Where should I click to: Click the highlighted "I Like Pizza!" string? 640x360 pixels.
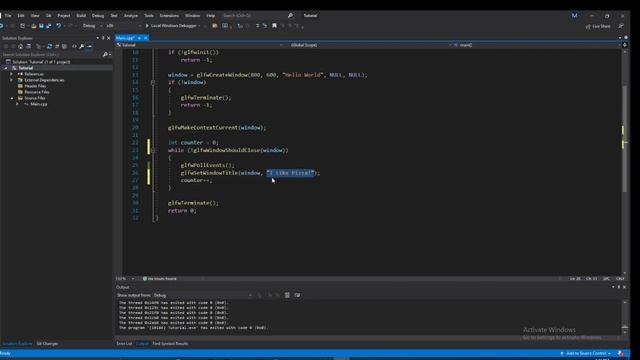(x=291, y=173)
